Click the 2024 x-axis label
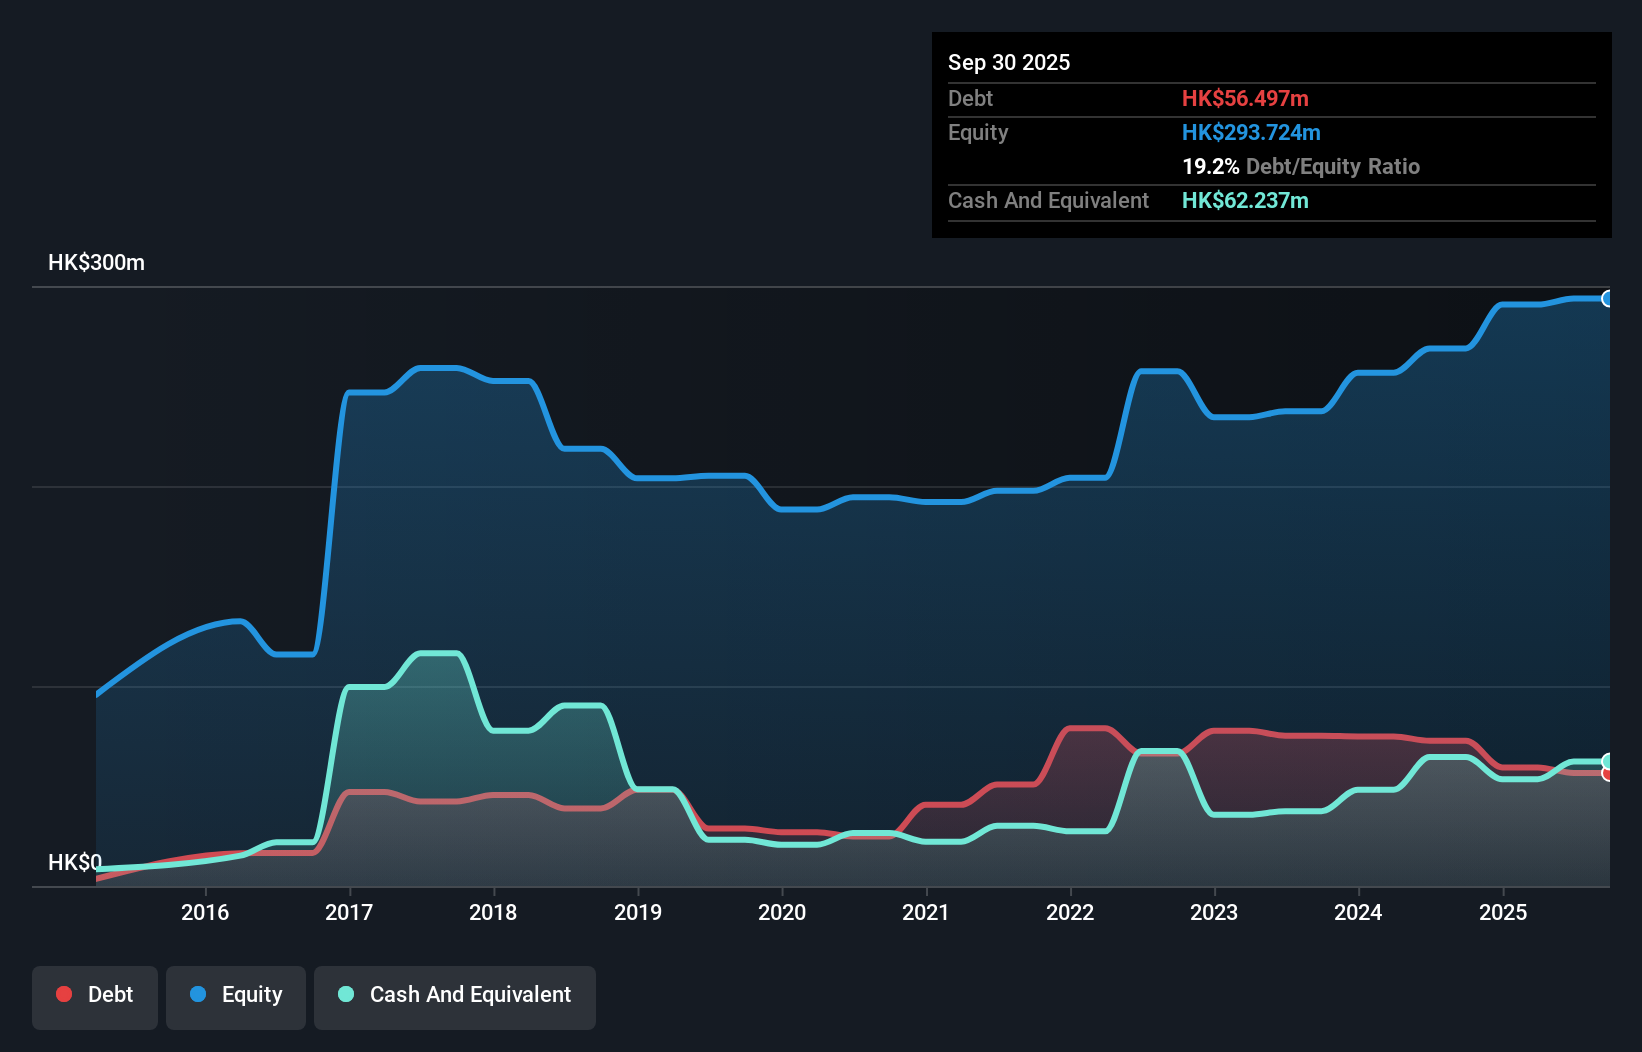 (1358, 912)
